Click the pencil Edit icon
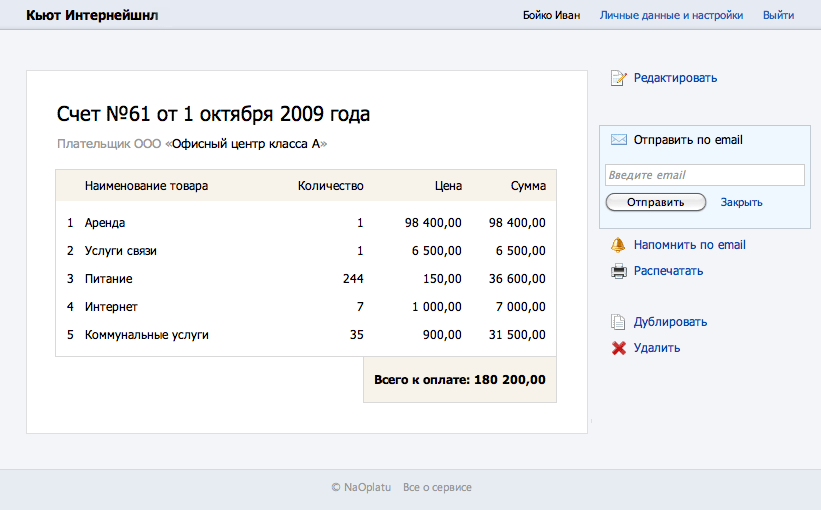The height and width of the screenshot is (510, 821). (x=618, y=78)
